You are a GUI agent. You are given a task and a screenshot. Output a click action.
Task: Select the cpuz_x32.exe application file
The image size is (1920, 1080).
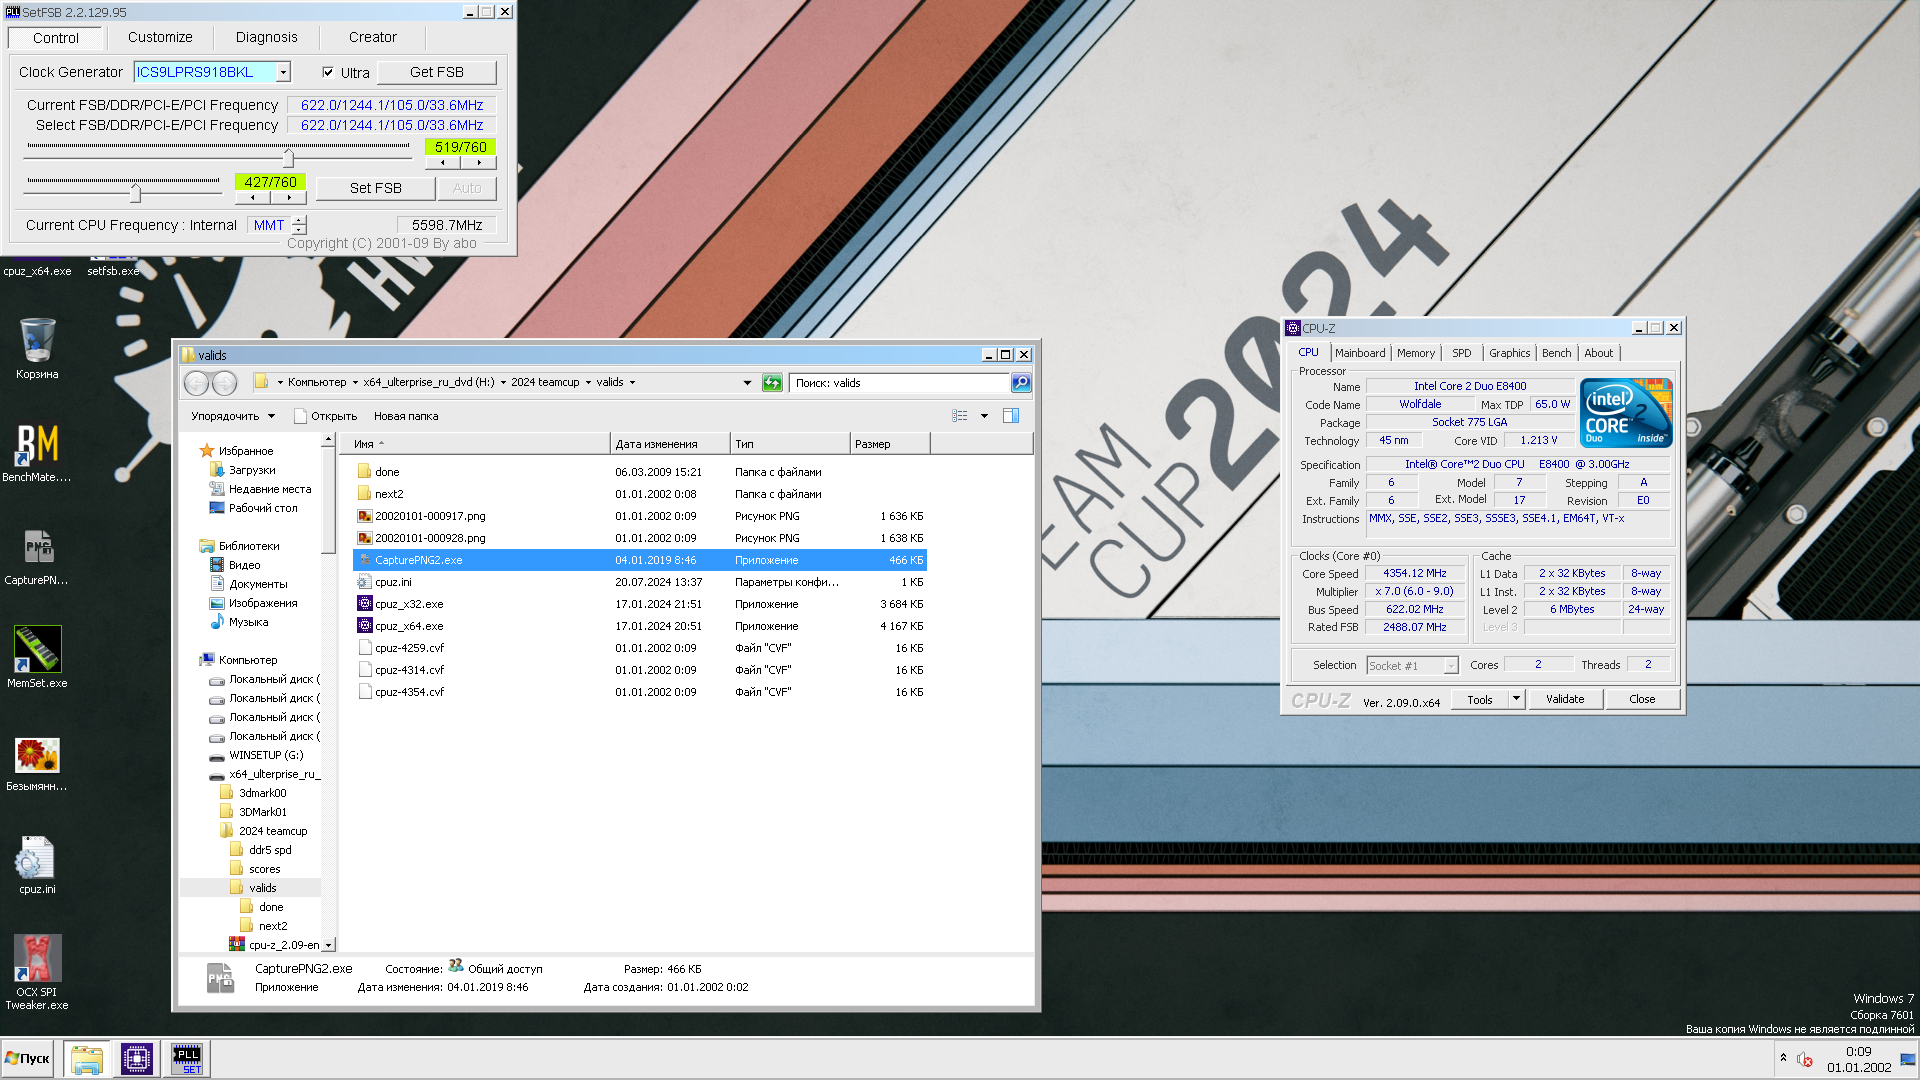coord(409,604)
